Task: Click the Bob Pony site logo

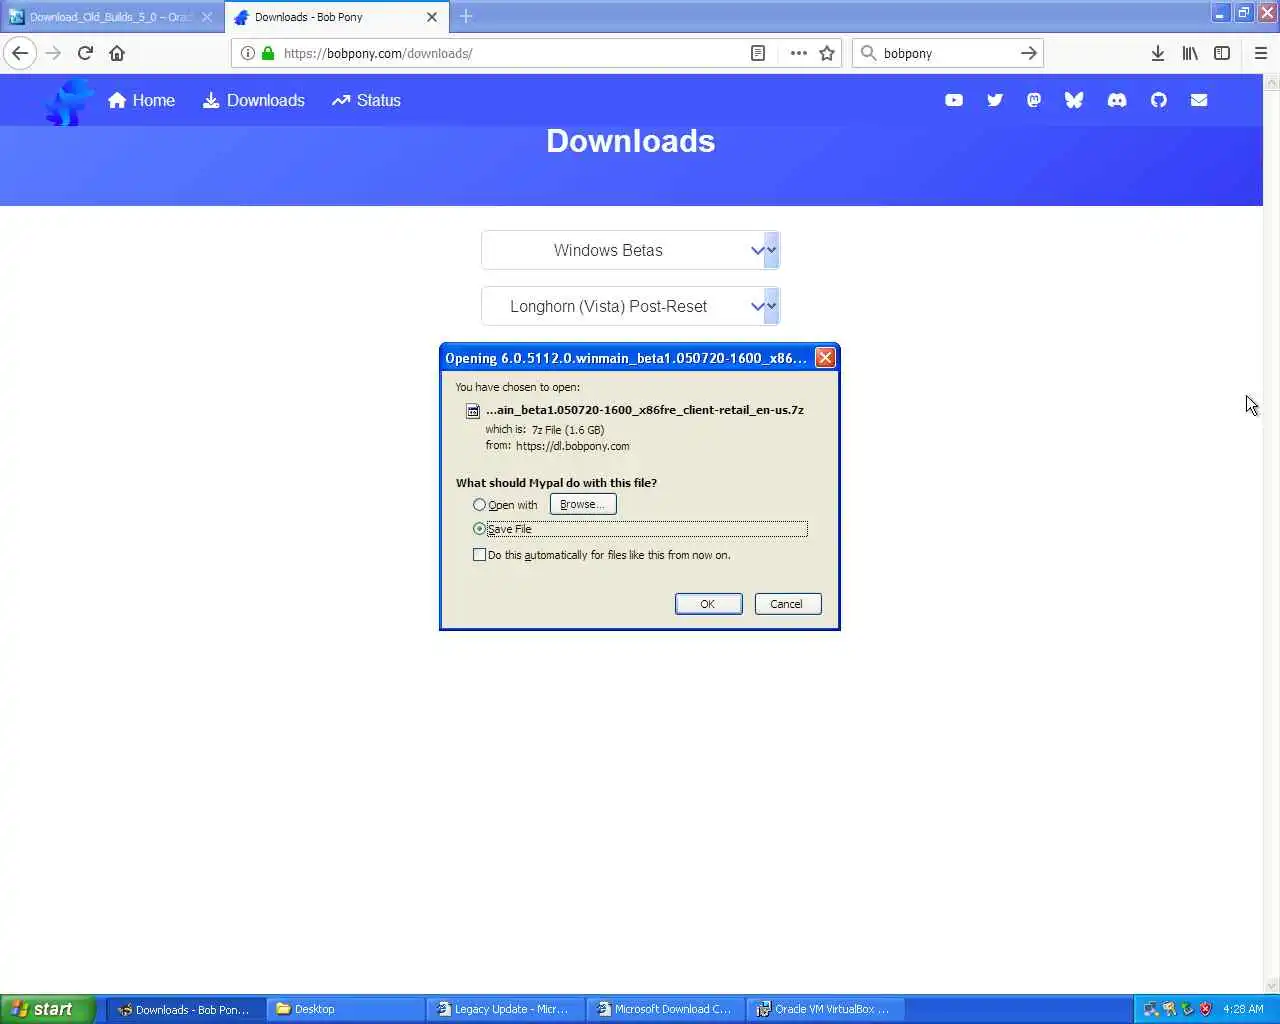Action: point(68,102)
